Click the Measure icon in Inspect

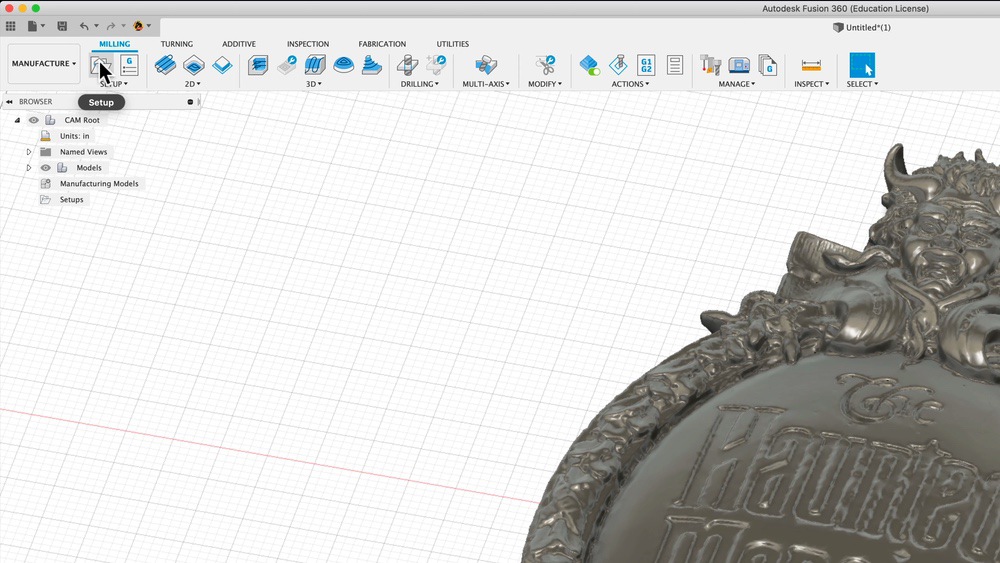point(811,65)
